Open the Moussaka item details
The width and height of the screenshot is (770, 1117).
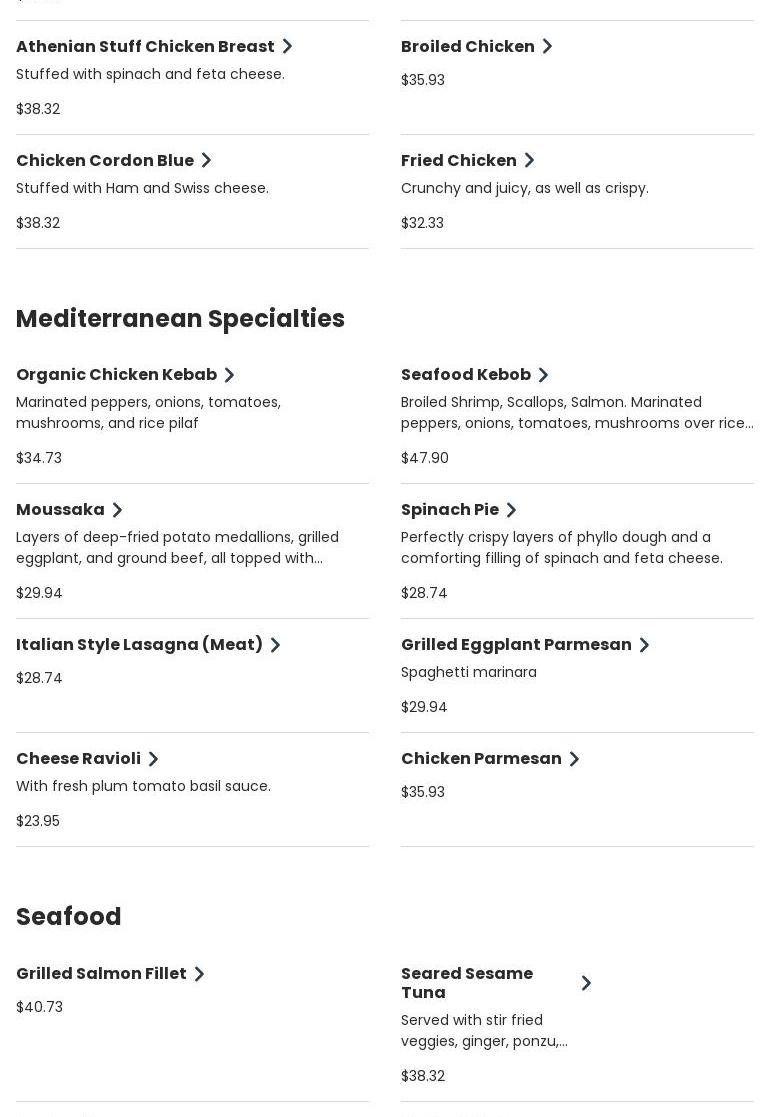[x=60, y=510]
